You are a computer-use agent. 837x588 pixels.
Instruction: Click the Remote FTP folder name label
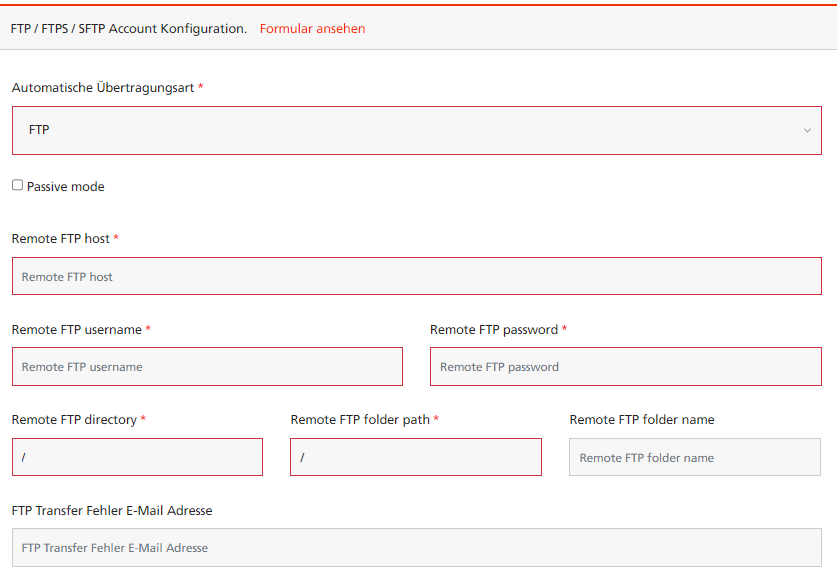pyautogui.click(x=642, y=420)
